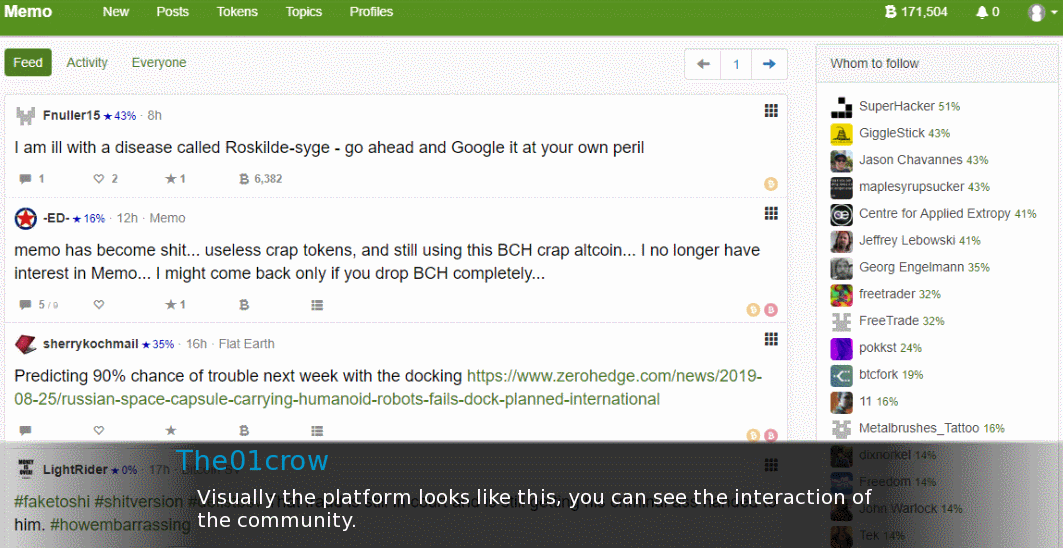Open Georg Engelmann's profile link
This screenshot has height=548, width=1063.
pos(911,267)
